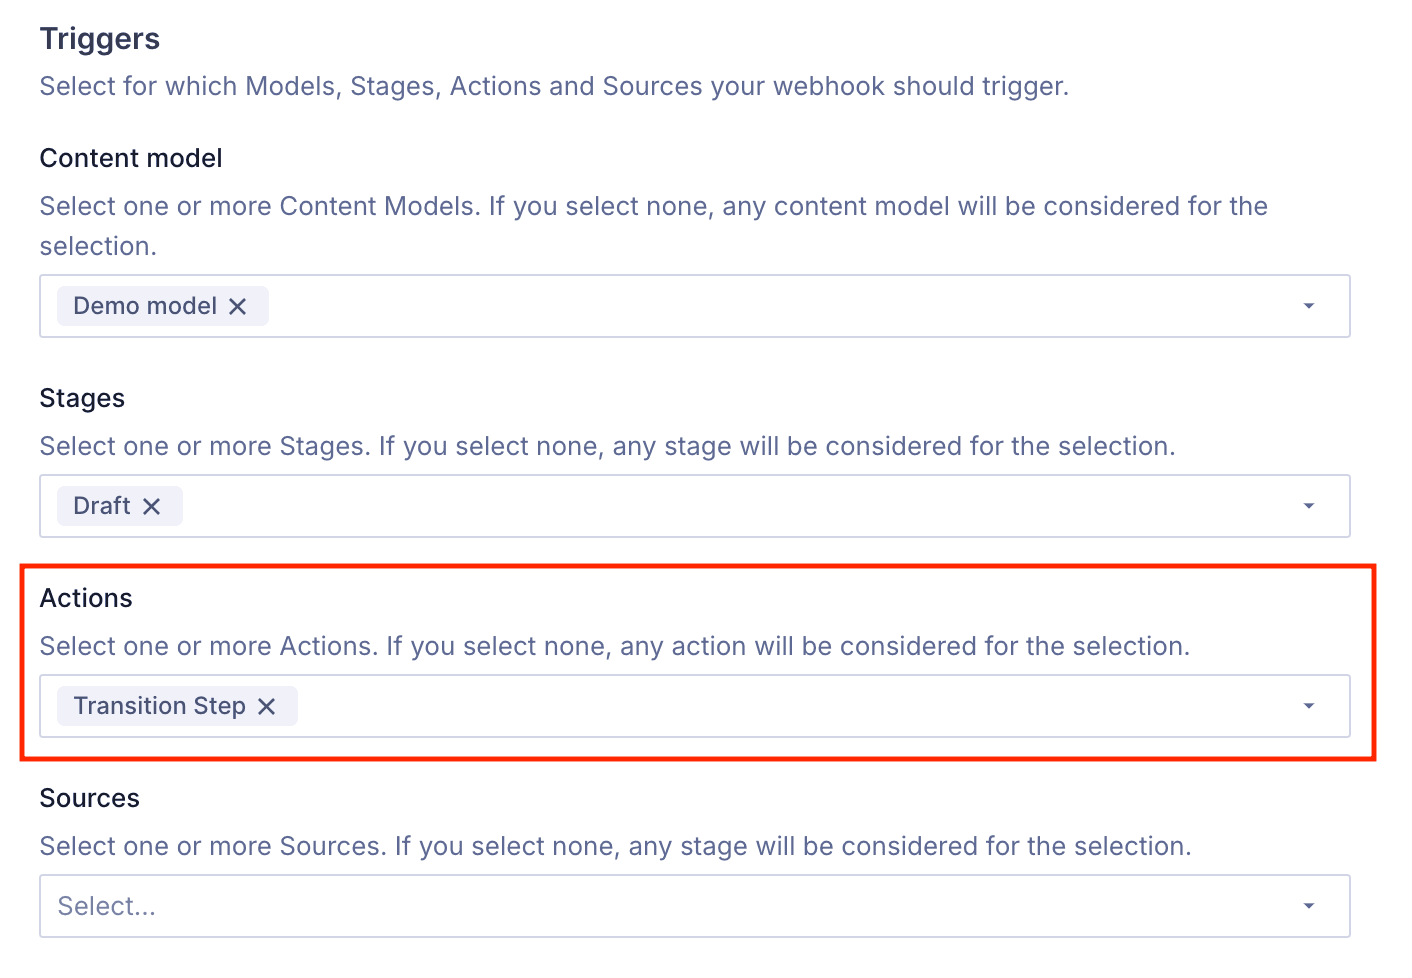This screenshot has width=1412, height=978.
Task: Expand the Actions dropdown arrow
Action: tap(1308, 706)
